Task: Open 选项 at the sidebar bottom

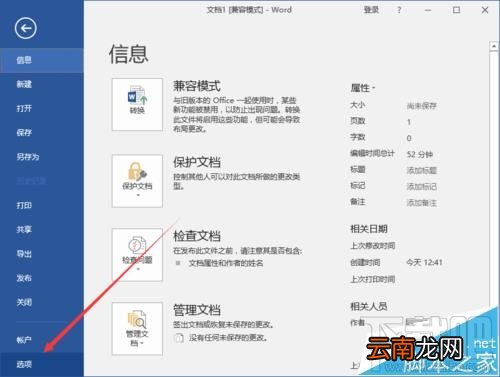Action: pos(42,365)
